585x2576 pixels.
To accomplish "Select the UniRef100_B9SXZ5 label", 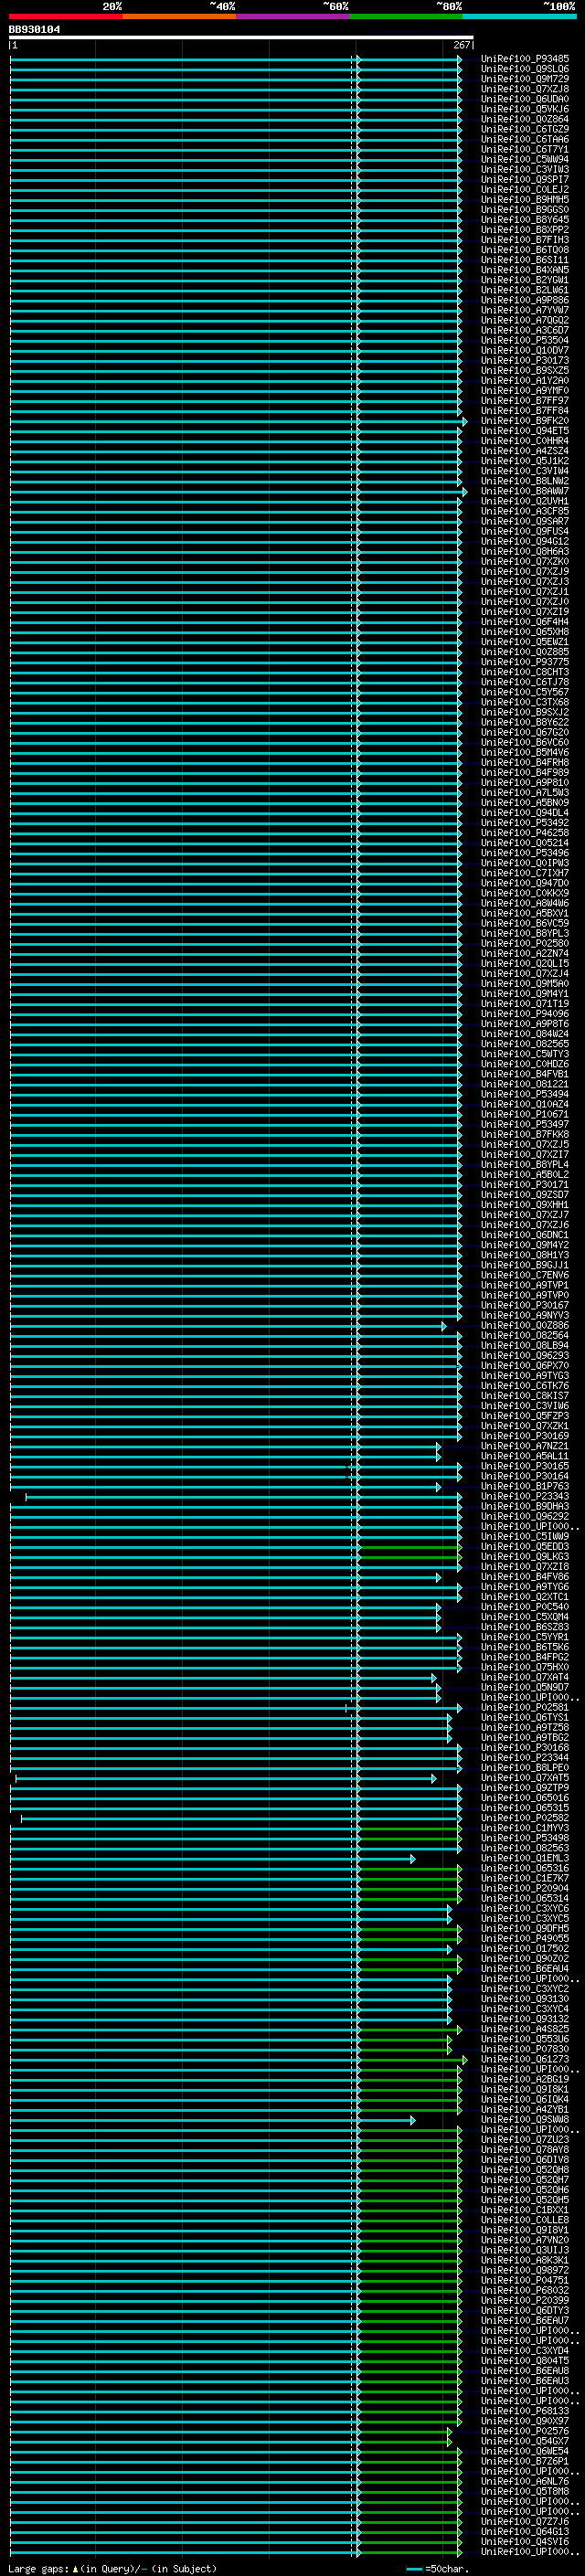I will pyautogui.click(x=525, y=371).
